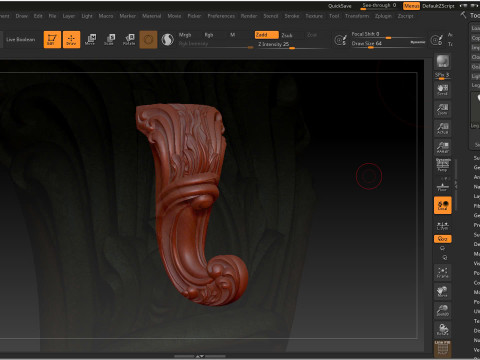480x360 pixels.
Task: Toggle the Line Fill PolyF button
Action: [x=443, y=348]
